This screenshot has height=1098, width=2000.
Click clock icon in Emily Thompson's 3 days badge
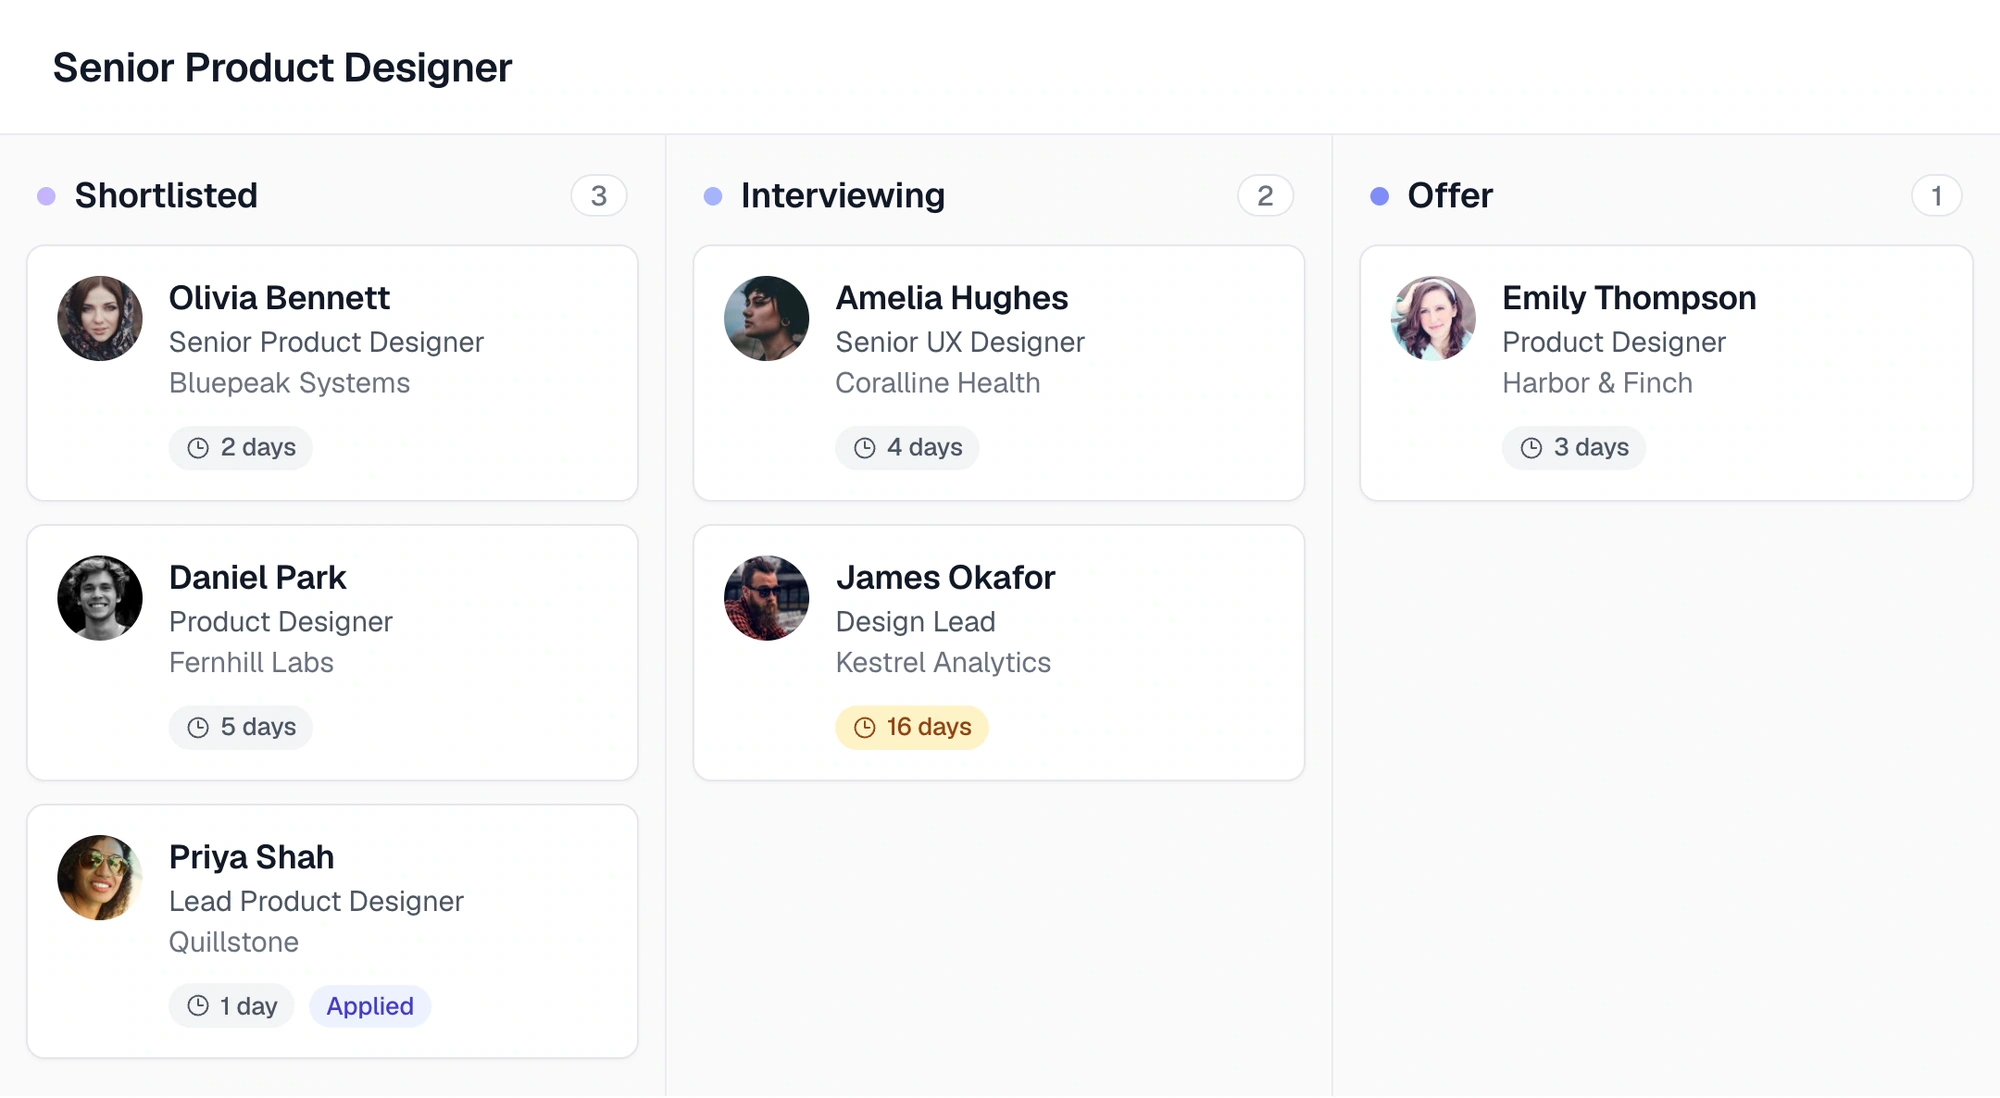click(x=1531, y=448)
